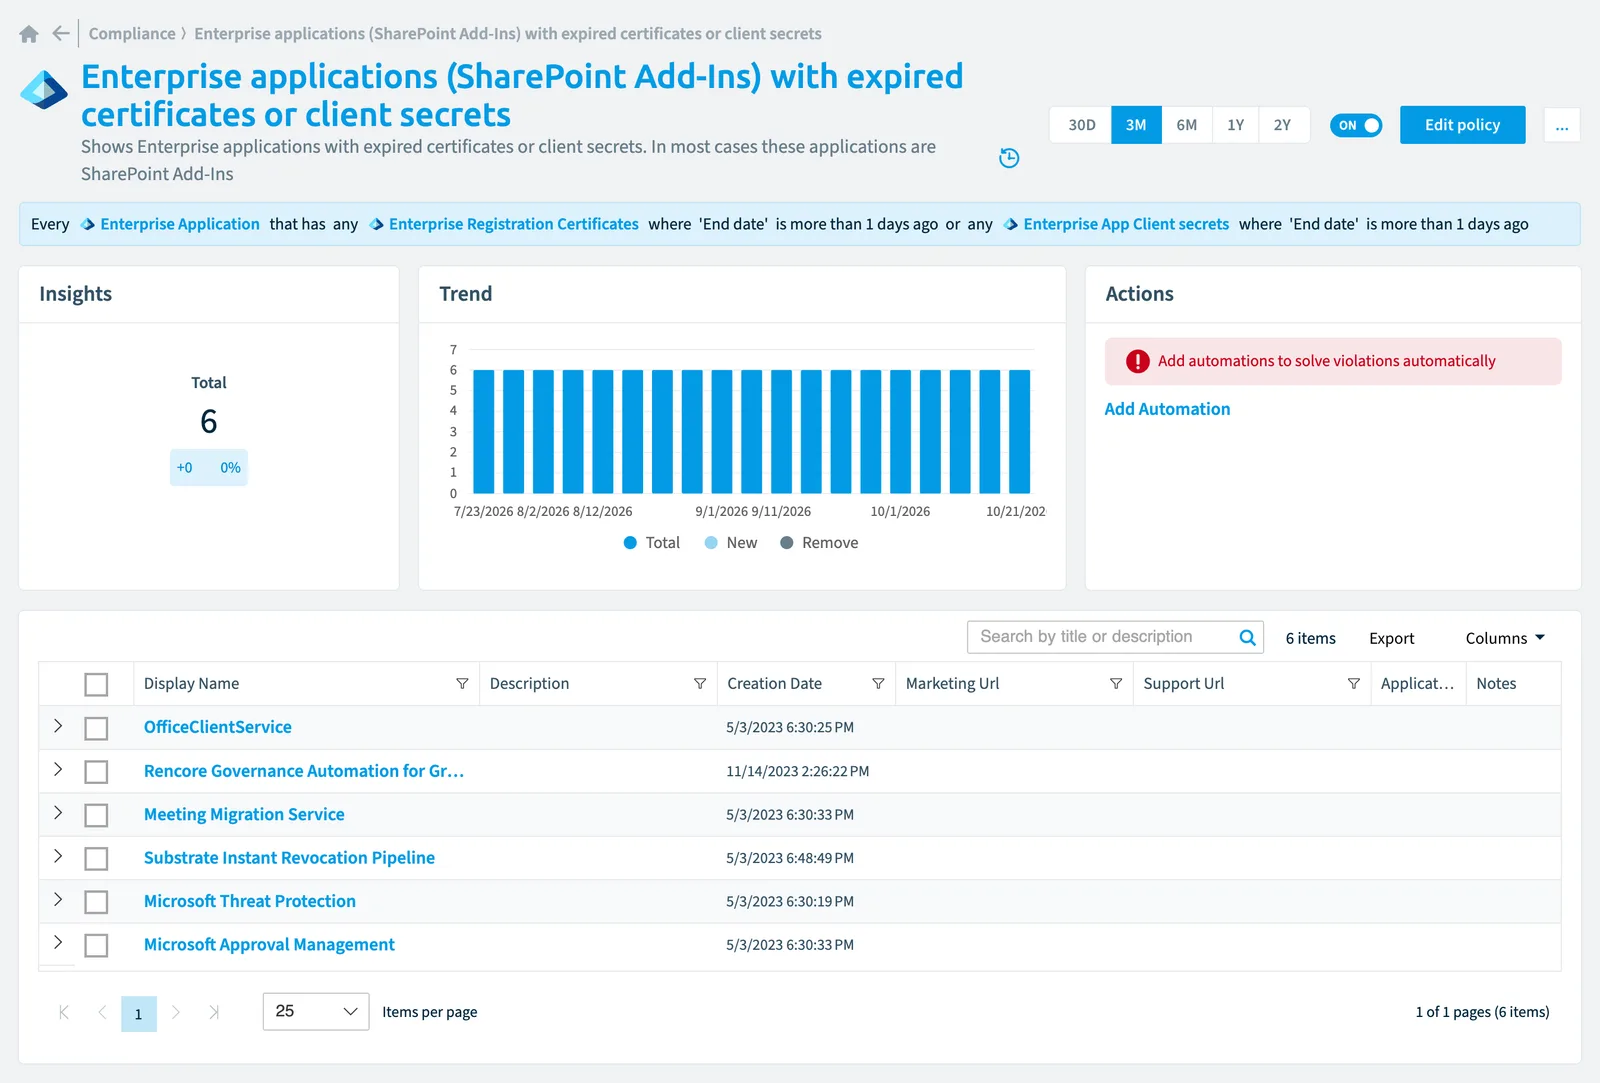Go to previous page arrow
1600x1083 pixels.
102,1012
